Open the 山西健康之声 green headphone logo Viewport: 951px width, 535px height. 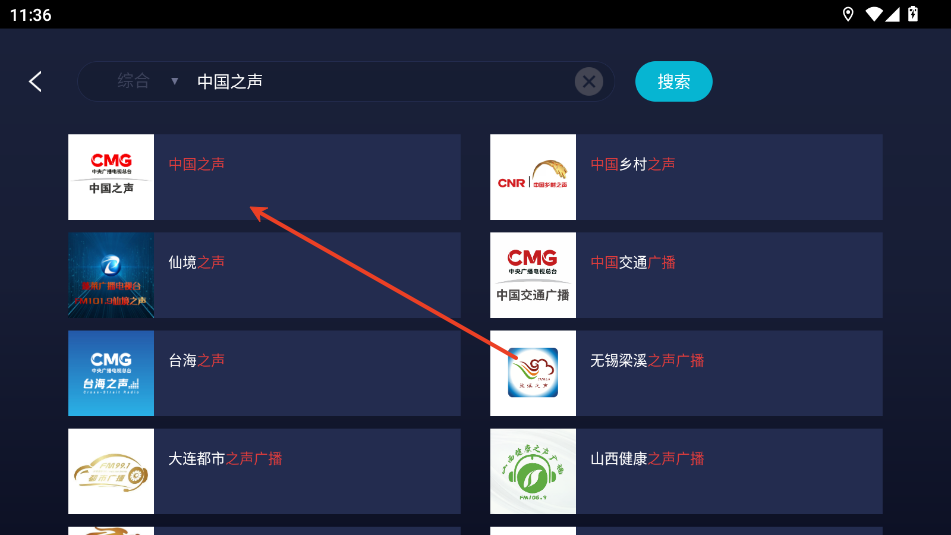pyautogui.click(x=533, y=471)
